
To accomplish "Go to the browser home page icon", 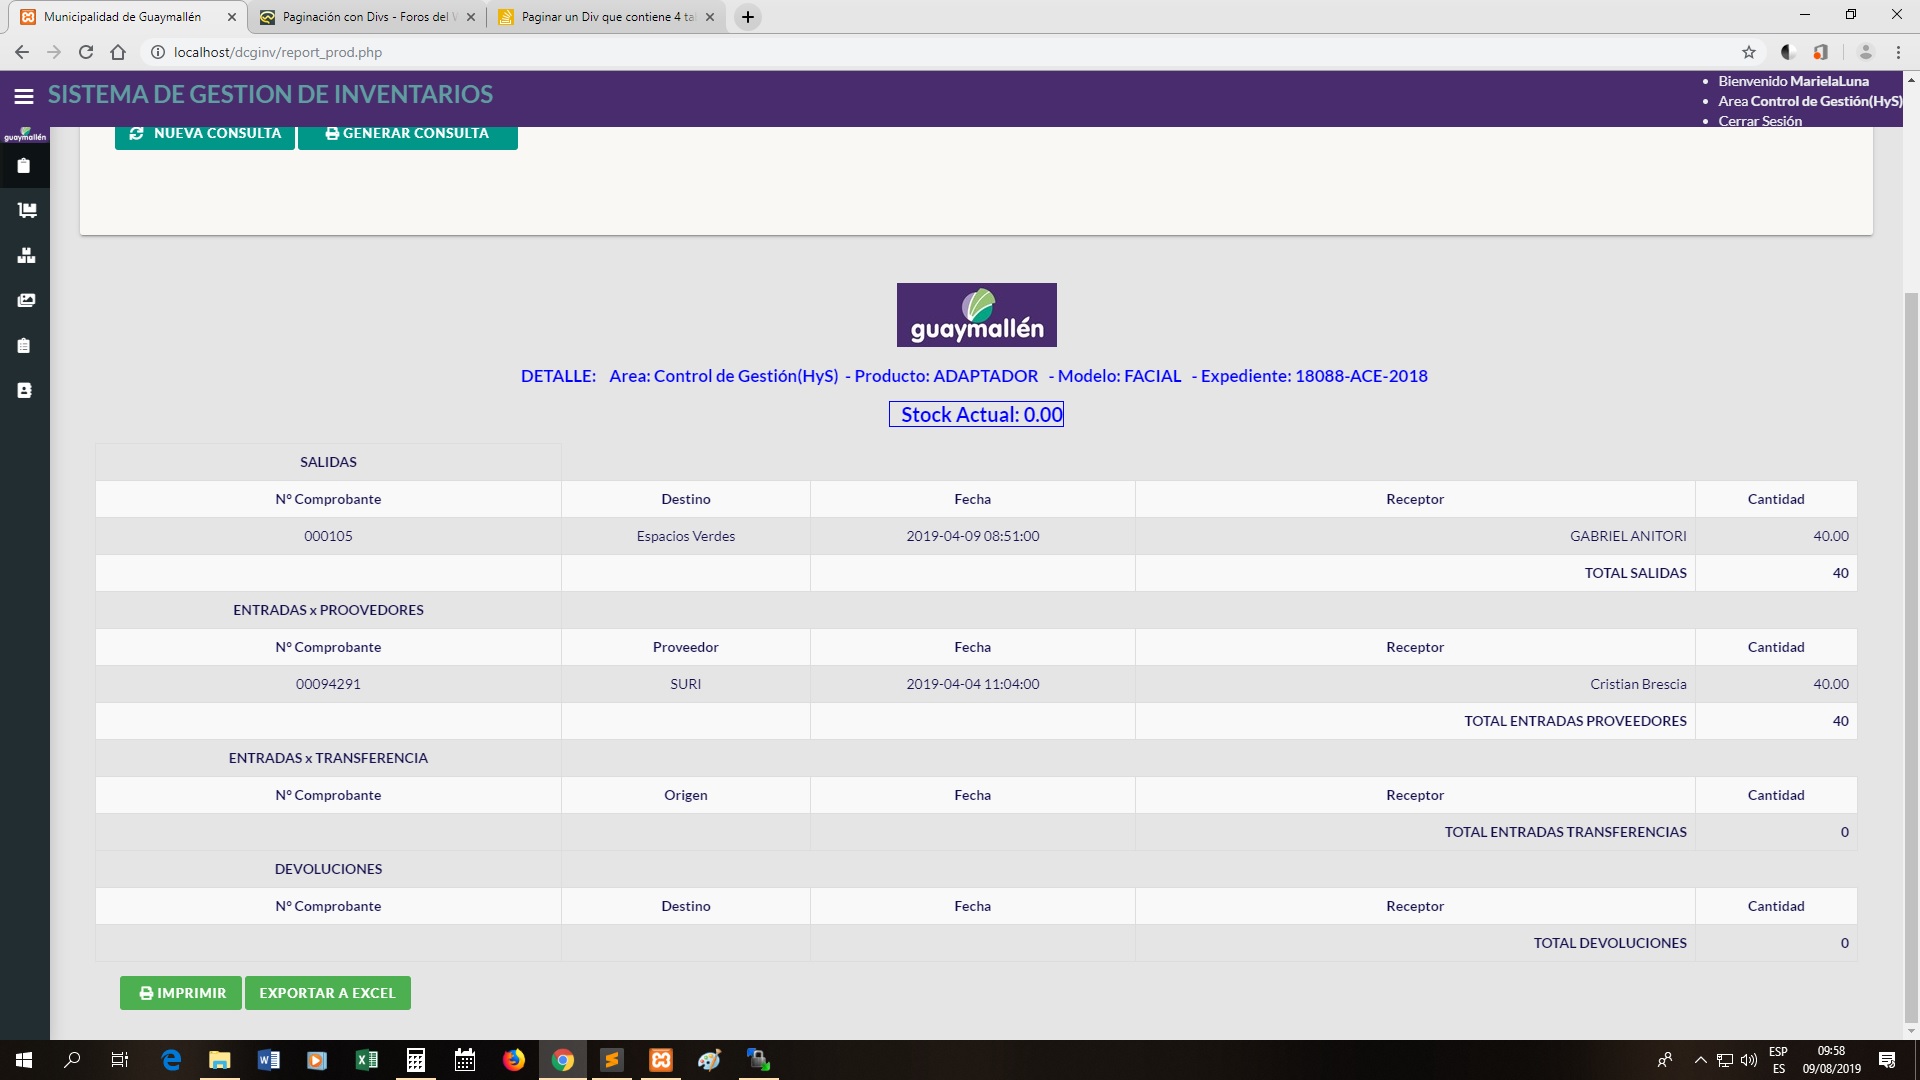I will (x=118, y=52).
